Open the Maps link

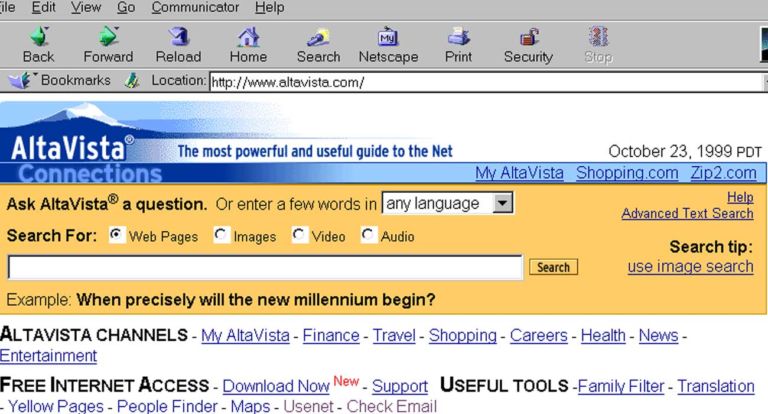click(x=250, y=406)
